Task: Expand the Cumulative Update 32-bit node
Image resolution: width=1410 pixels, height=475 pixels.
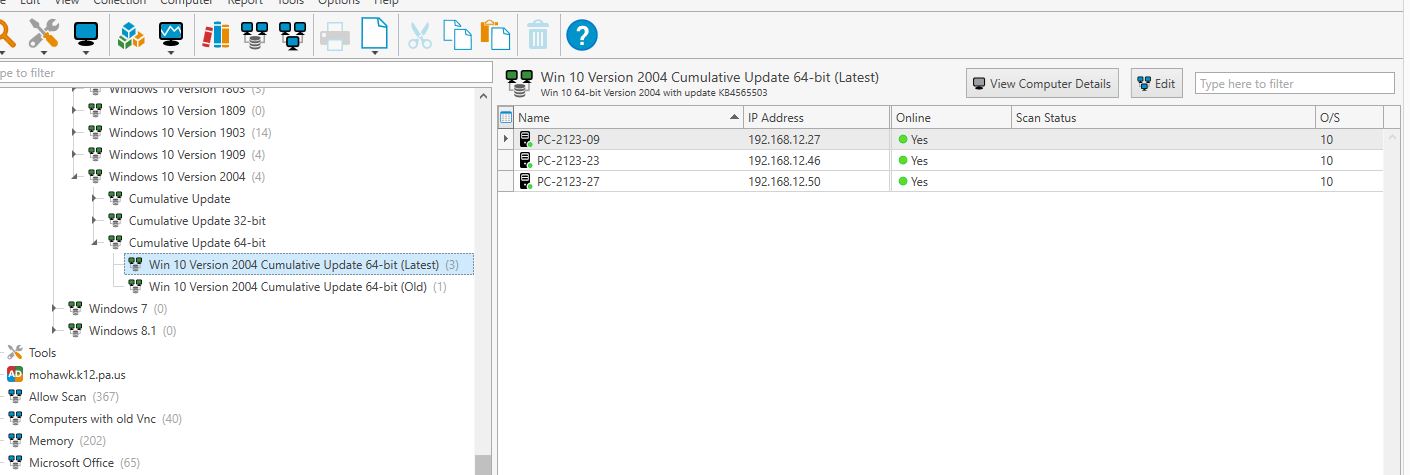Action: 95,221
